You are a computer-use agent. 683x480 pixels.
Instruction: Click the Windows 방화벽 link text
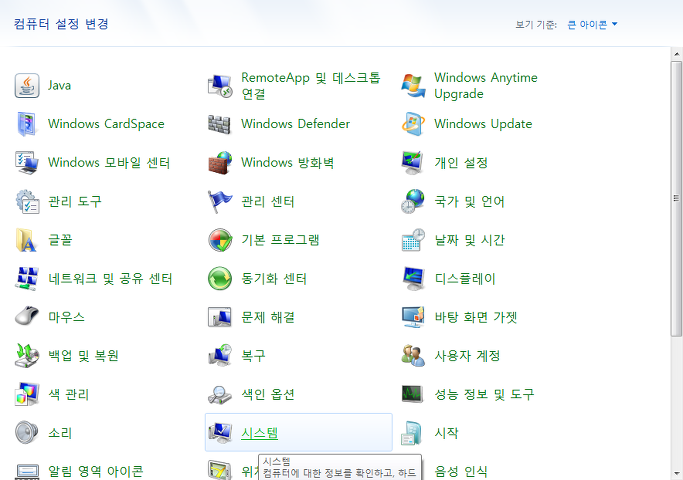pos(287,162)
